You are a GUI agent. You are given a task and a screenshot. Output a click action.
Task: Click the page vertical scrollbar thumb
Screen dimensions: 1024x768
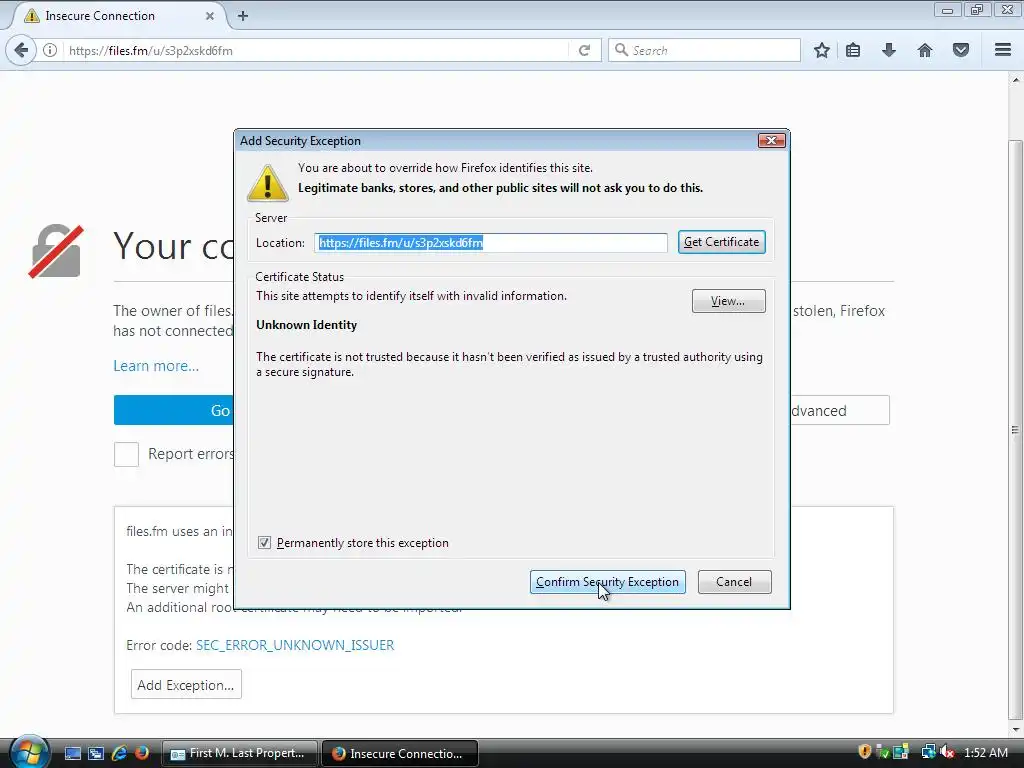pyautogui.click(x=1015, y=430)
